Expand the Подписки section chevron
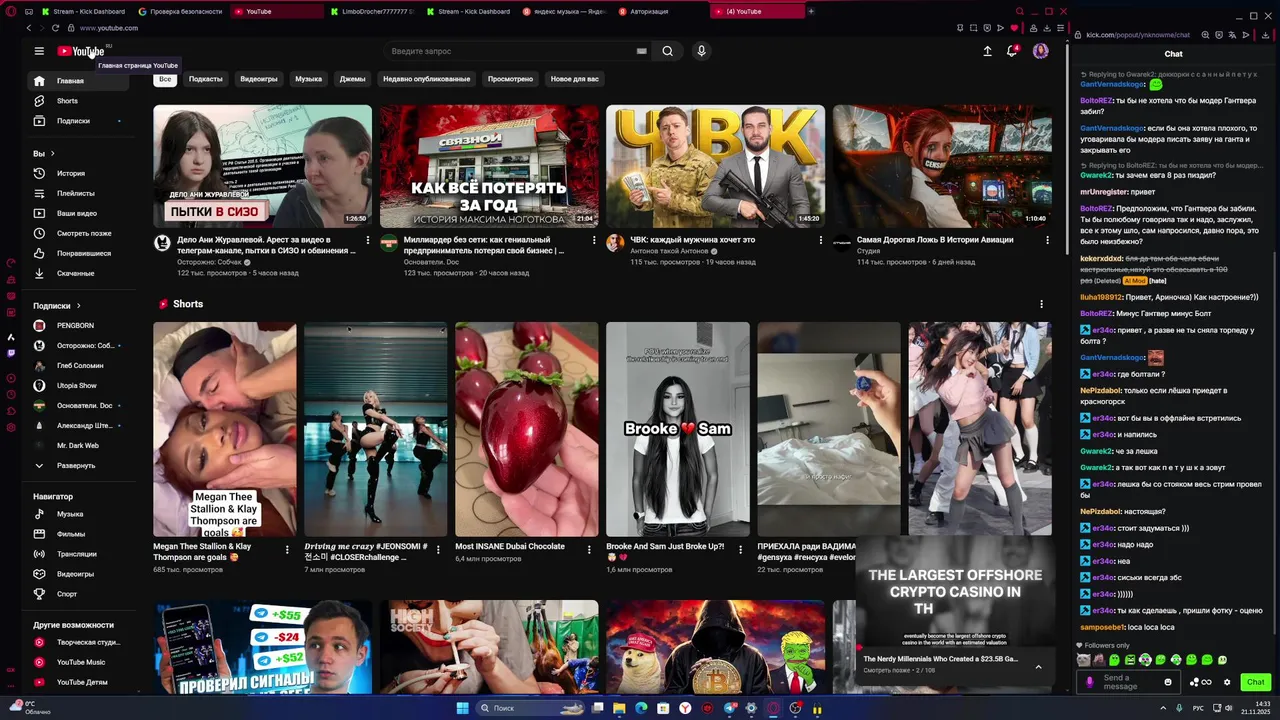This screenshot has height=720, width=1280. [x=78, y=306]
